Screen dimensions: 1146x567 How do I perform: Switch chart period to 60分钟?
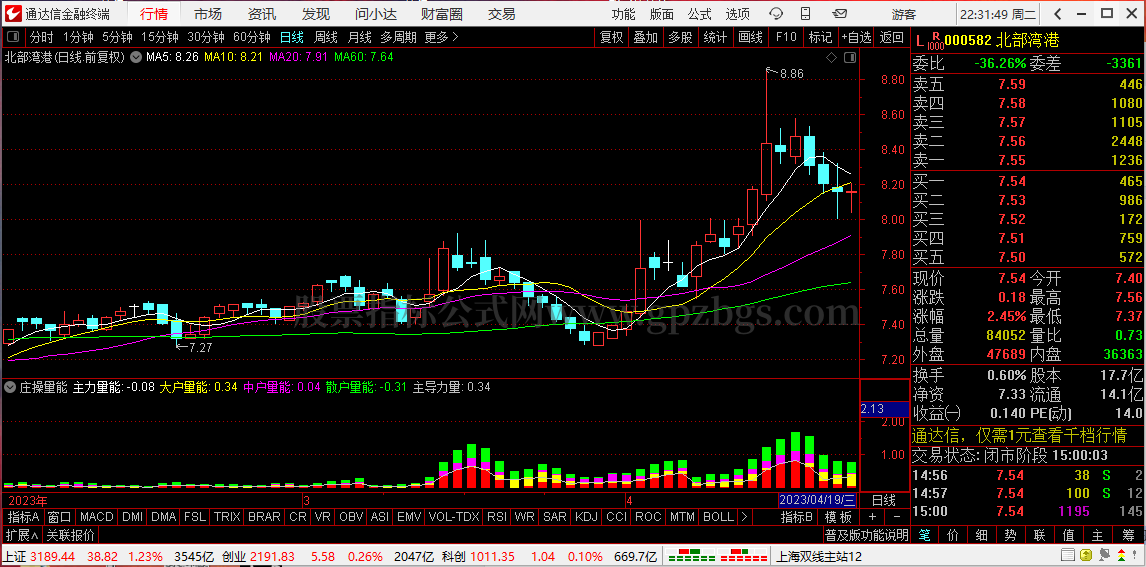pyautogui.click(x=251, y=37)
